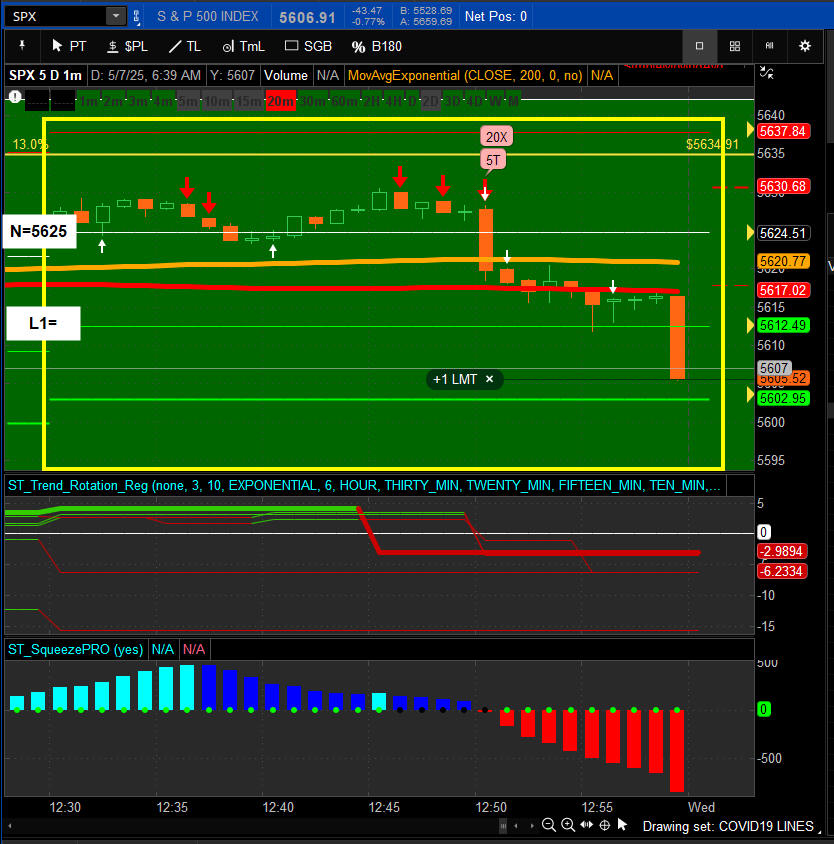The image size is (834, 844).
Task: Click the 5602.95 green price bubble
Action: tap(783, 398)
